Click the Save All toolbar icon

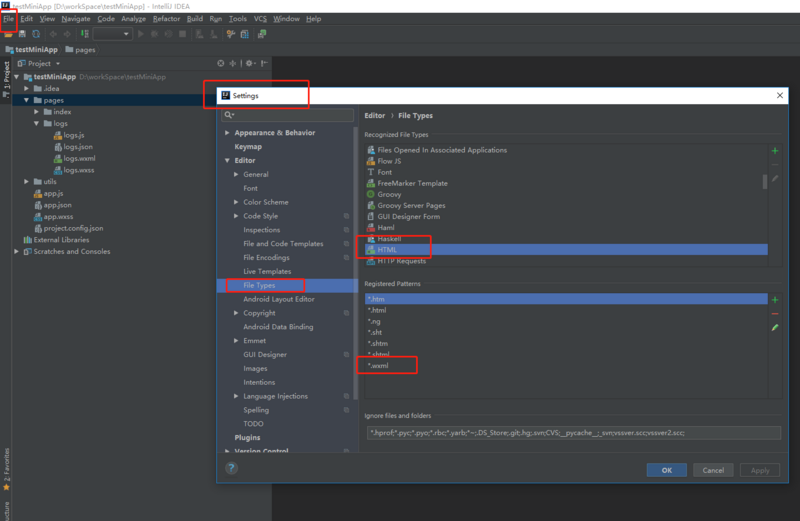22,34
